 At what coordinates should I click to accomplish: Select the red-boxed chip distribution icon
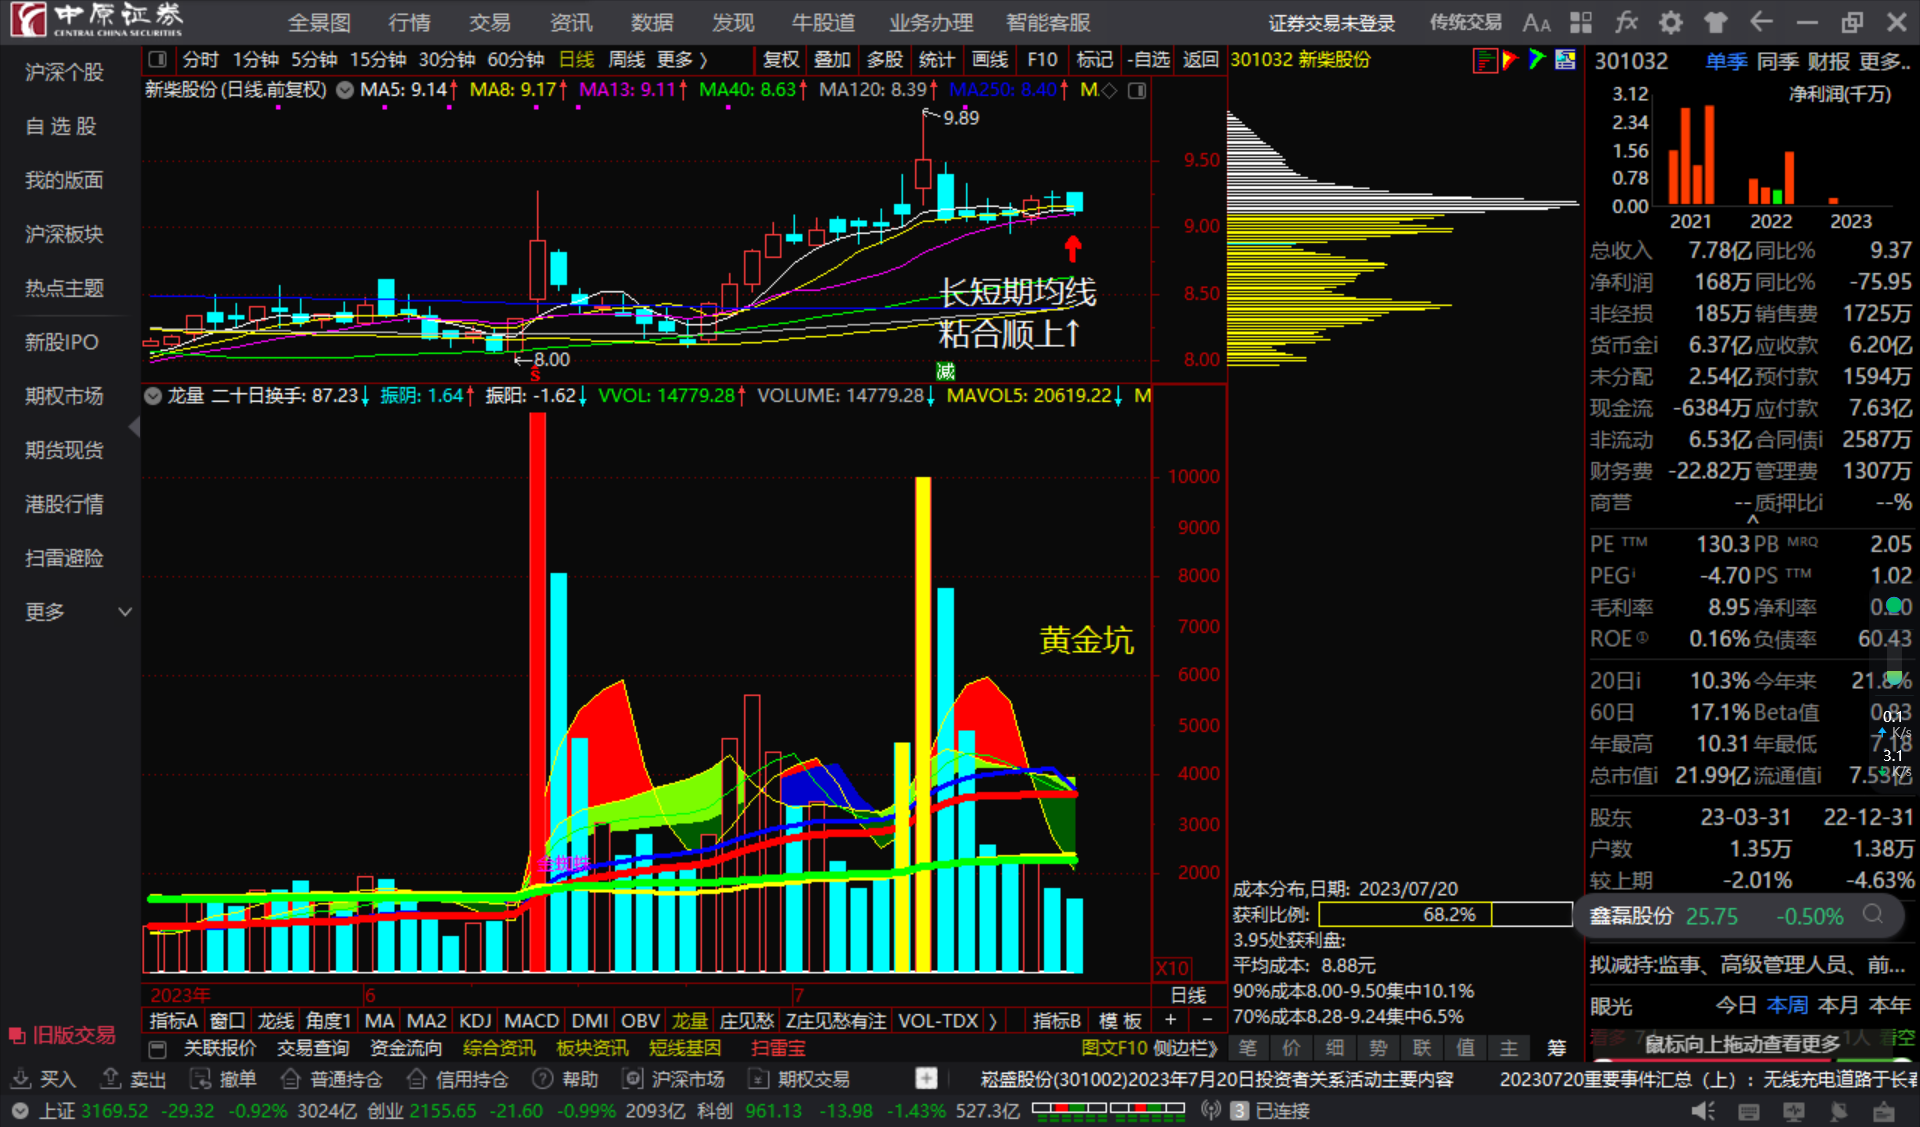(1485, 60)
